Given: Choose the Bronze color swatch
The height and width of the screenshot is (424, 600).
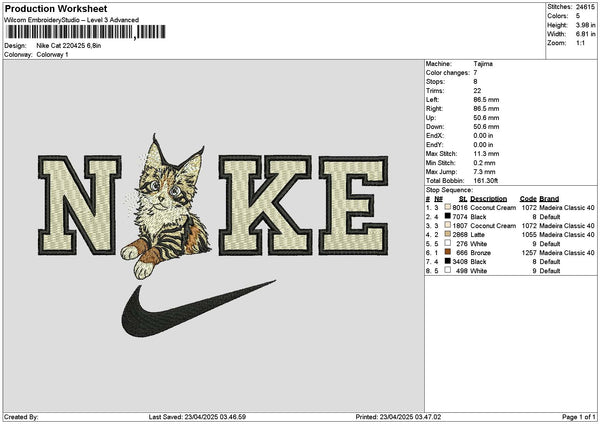Looking at the screenshot, I should [x=447, y=252].
